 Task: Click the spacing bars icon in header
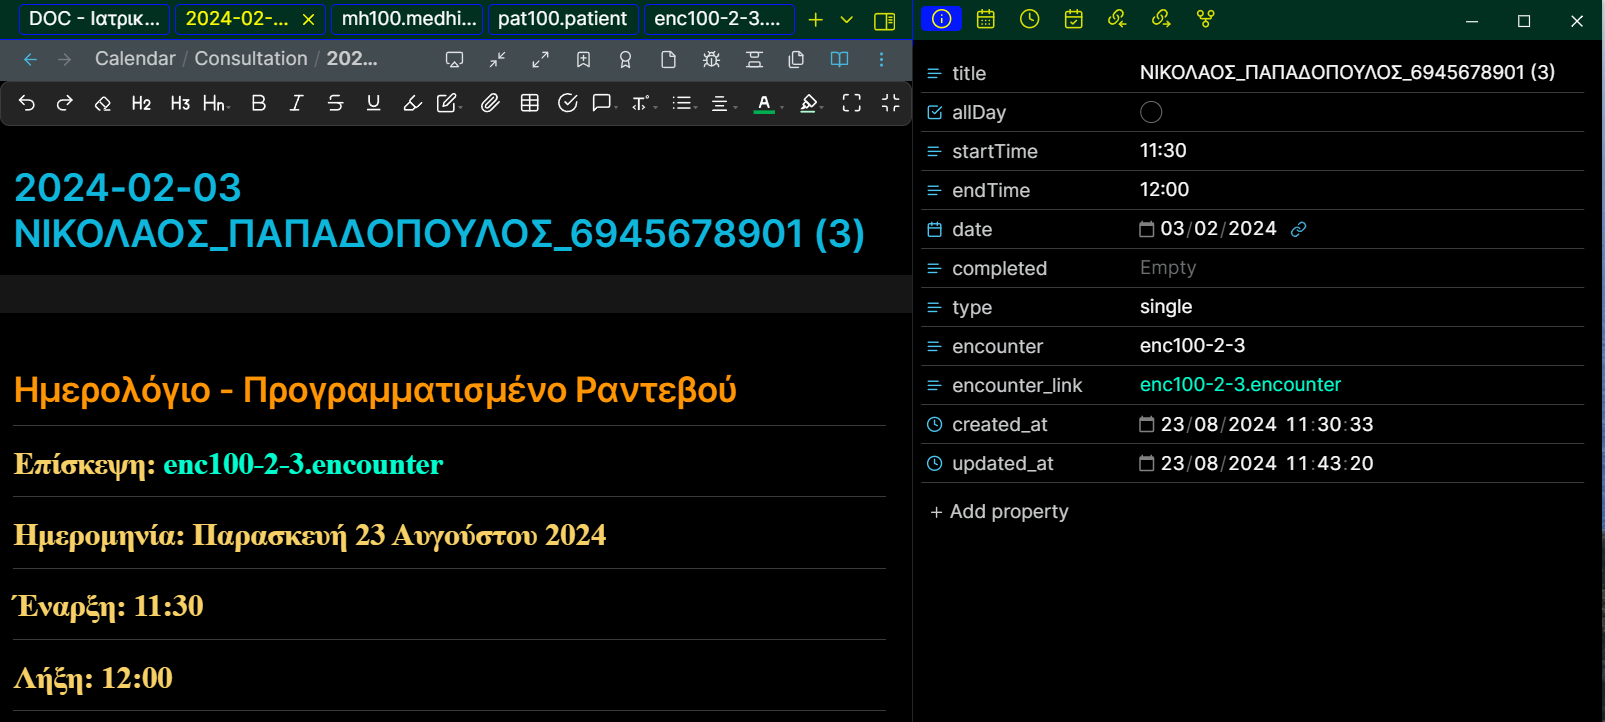(754, 60)
